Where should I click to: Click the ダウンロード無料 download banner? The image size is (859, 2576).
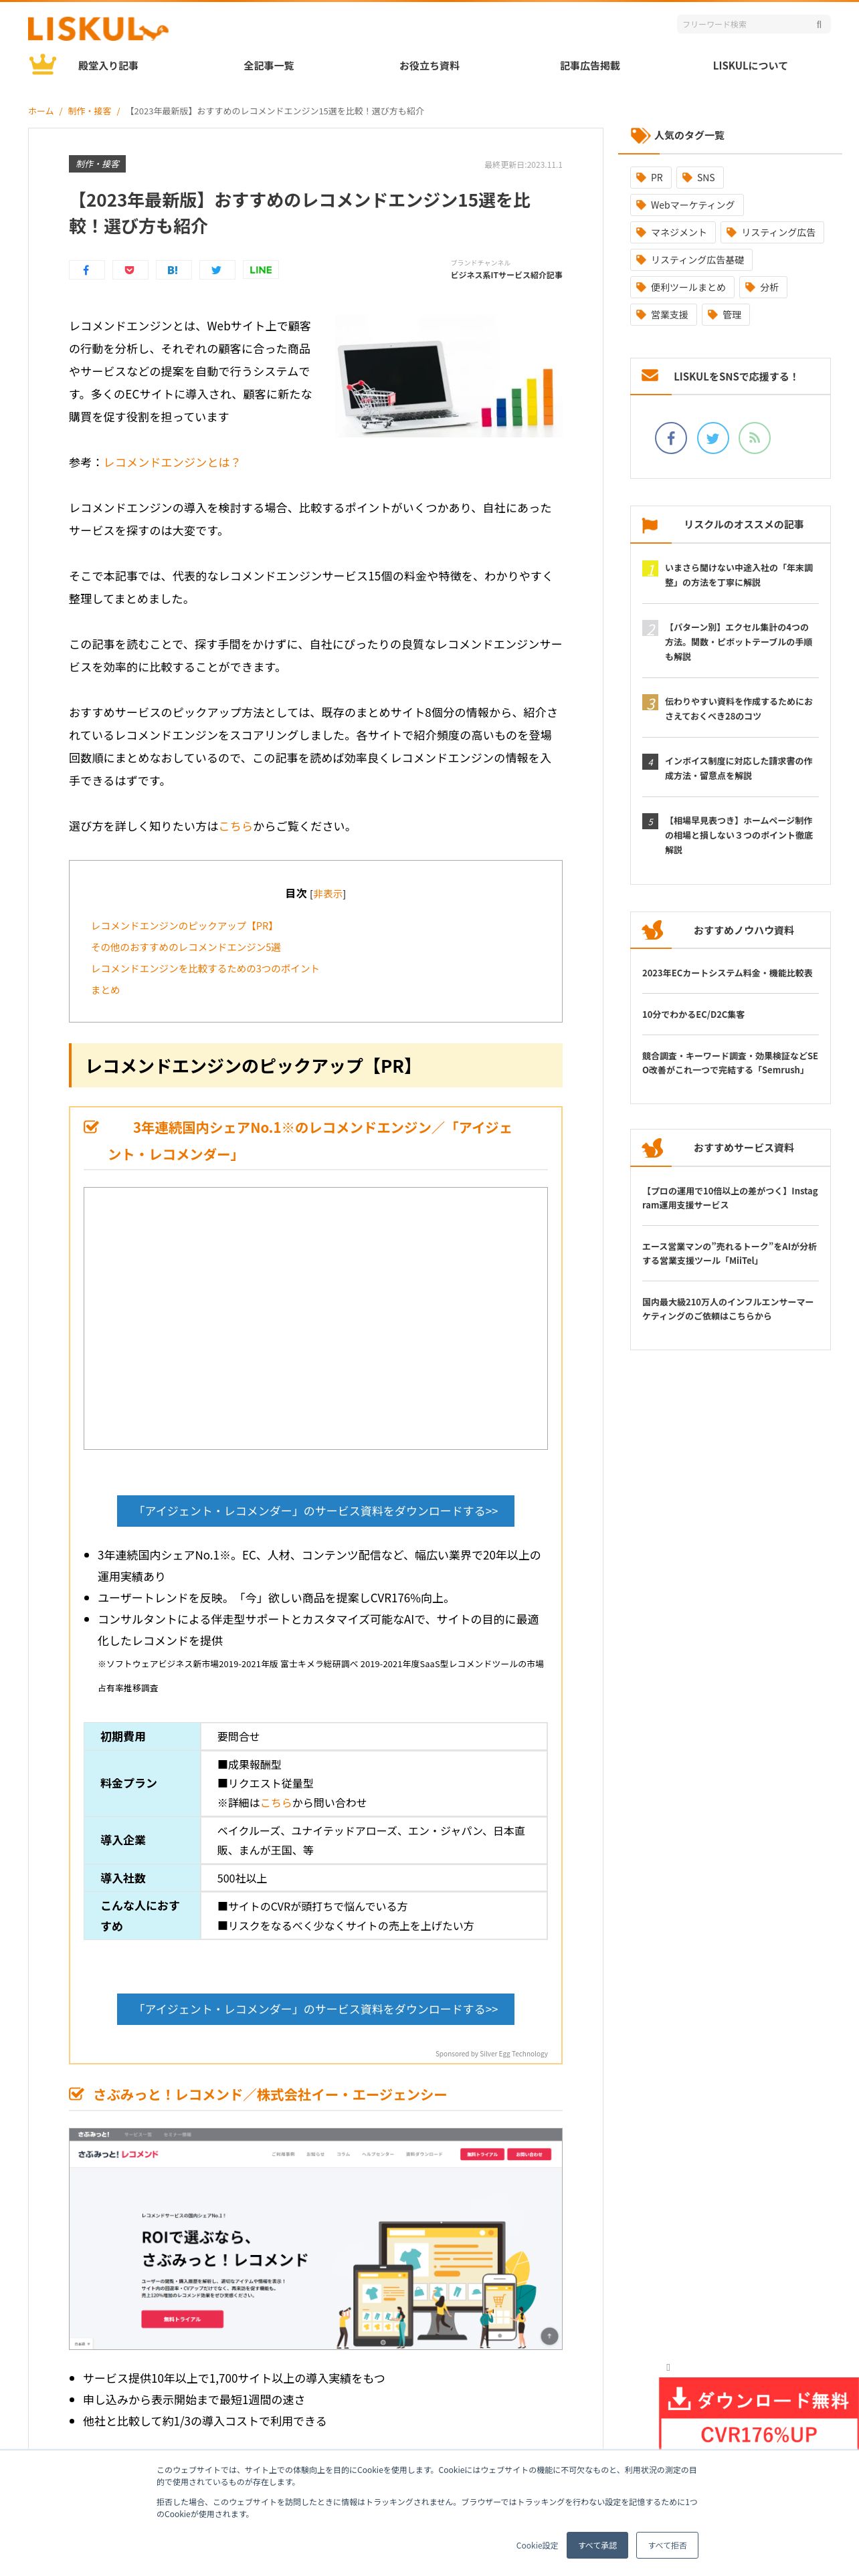pos(758,2414)
